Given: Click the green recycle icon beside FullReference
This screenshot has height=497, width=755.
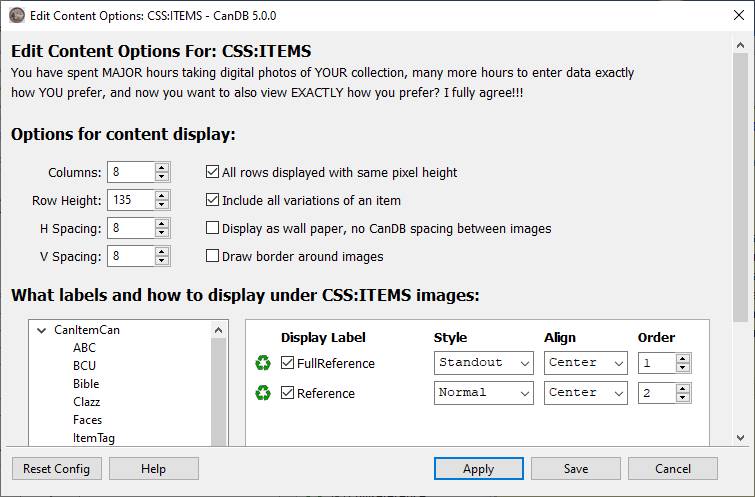Looking at the screenshot, I should [263, 363].
